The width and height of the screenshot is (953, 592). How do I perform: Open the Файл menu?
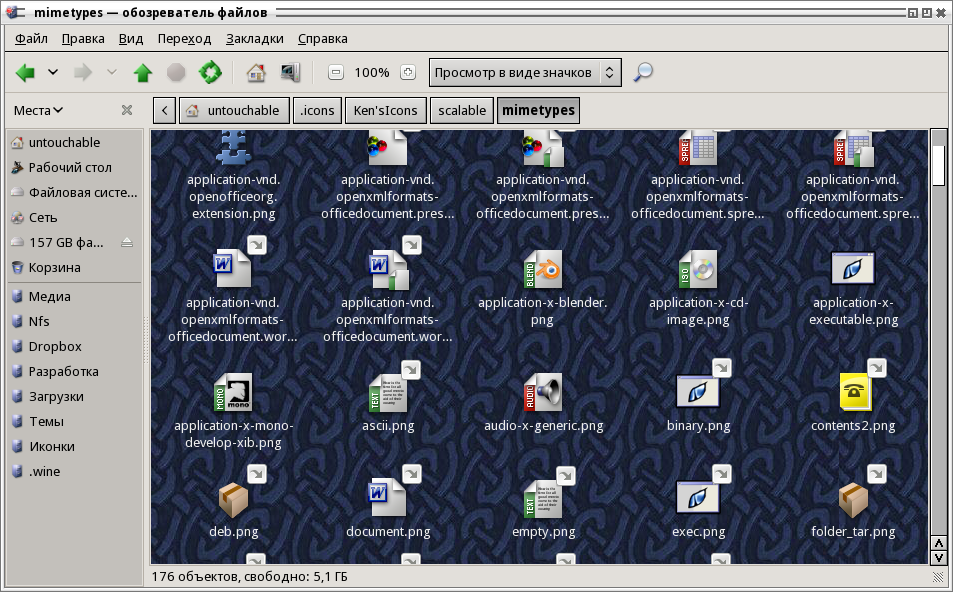click(31, 39)
